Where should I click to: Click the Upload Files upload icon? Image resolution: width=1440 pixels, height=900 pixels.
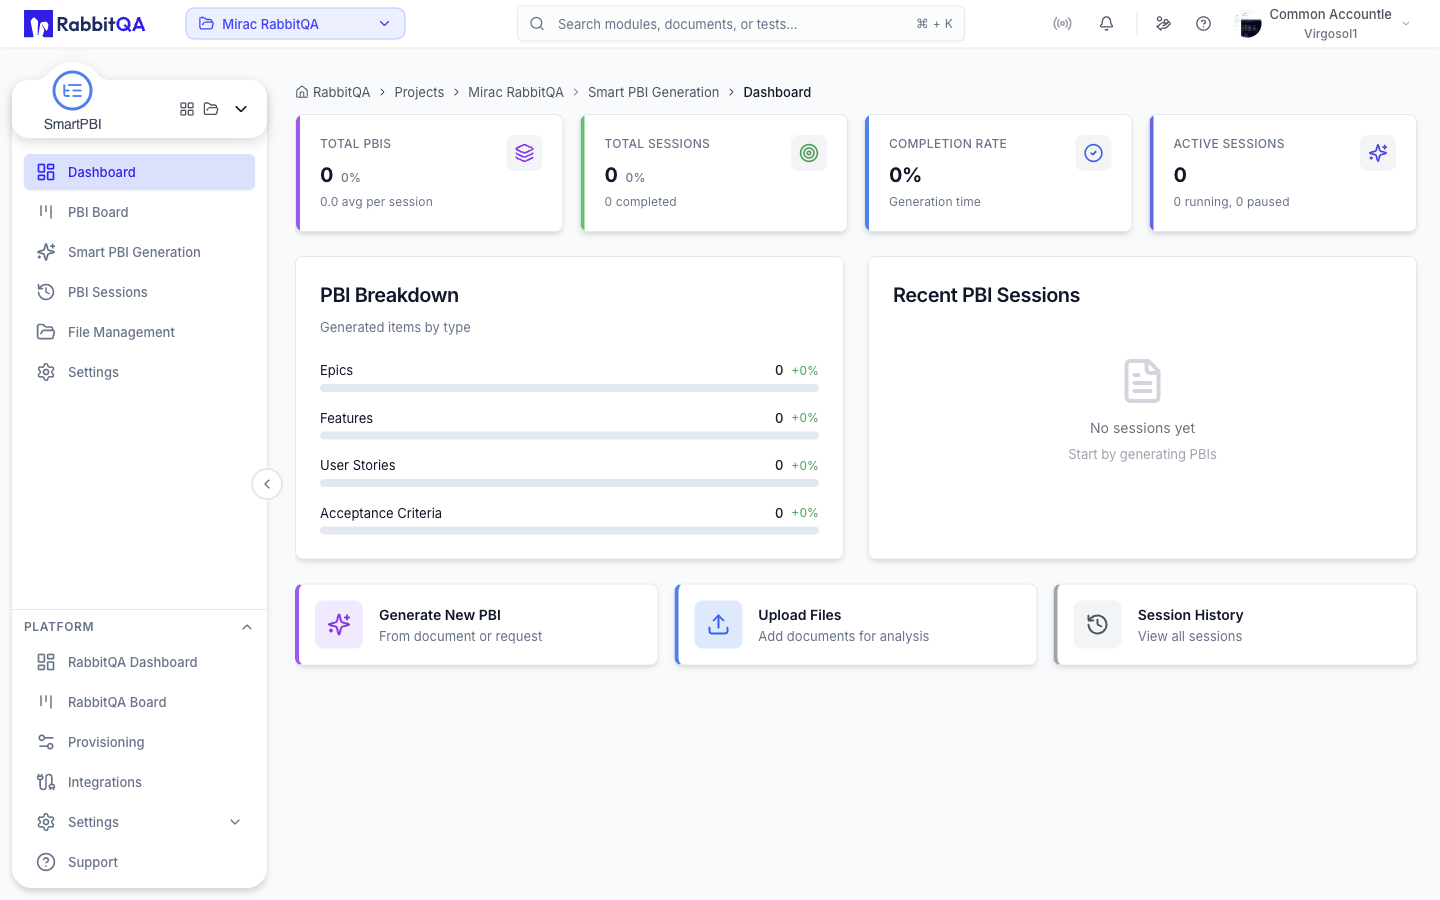(x=718, y=625)
